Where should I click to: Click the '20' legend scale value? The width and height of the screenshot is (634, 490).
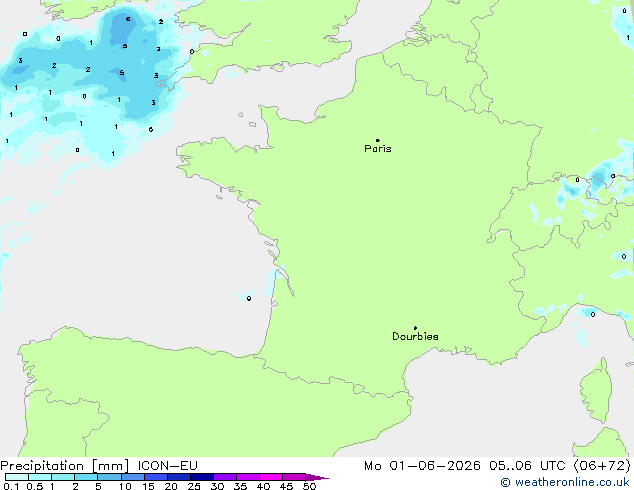[171, 486]
